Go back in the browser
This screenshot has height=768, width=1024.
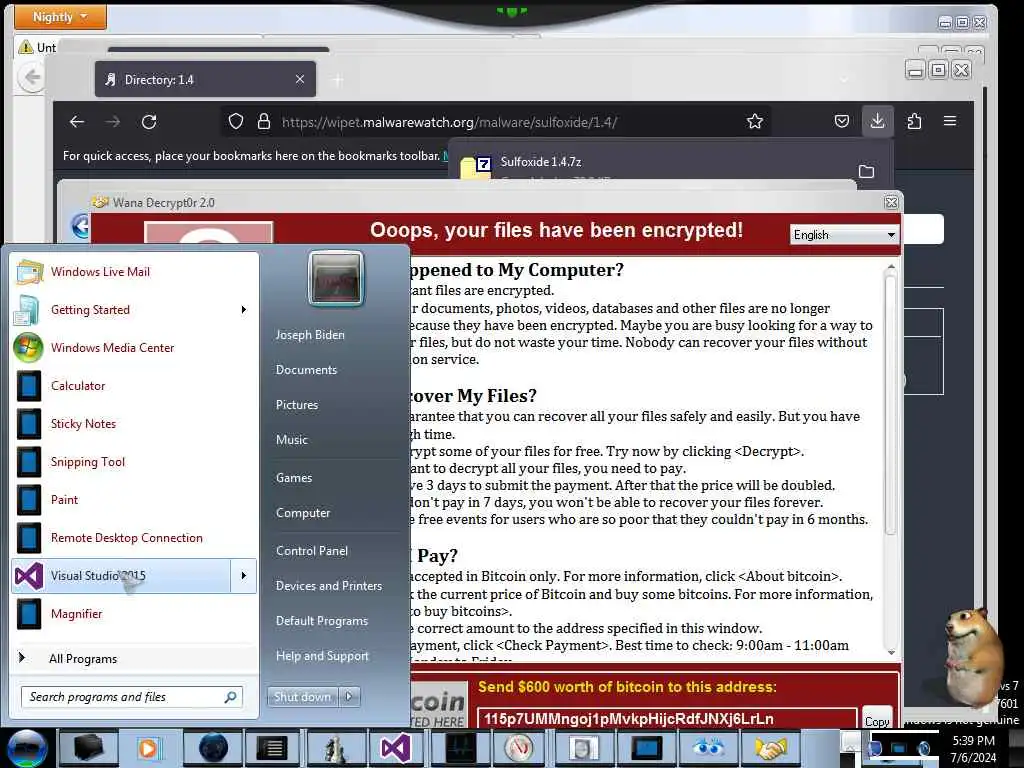(x=77, y=121)
